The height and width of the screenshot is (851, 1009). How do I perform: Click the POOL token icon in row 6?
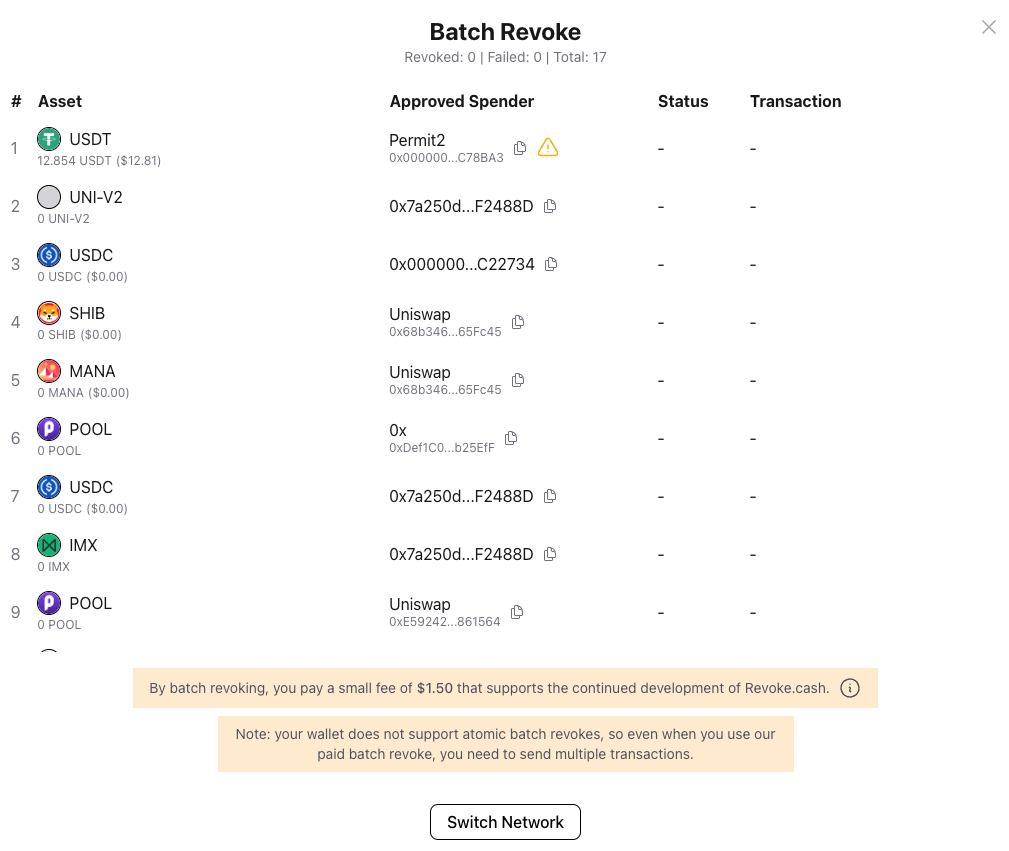49,429
